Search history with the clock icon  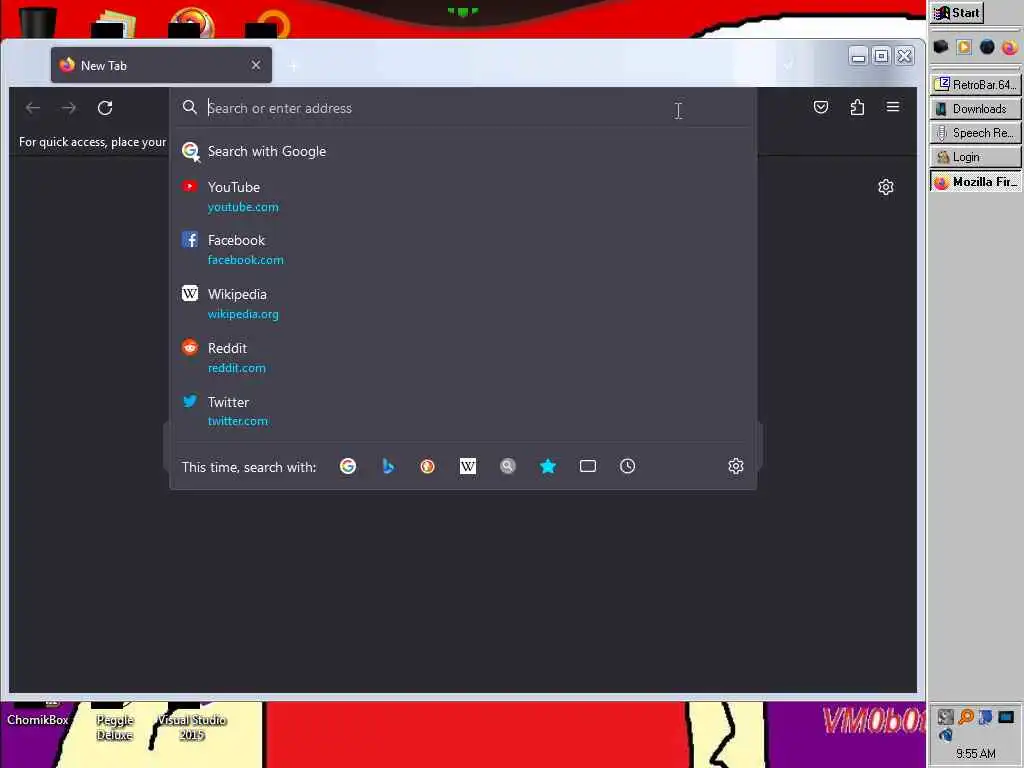[628, 466]
